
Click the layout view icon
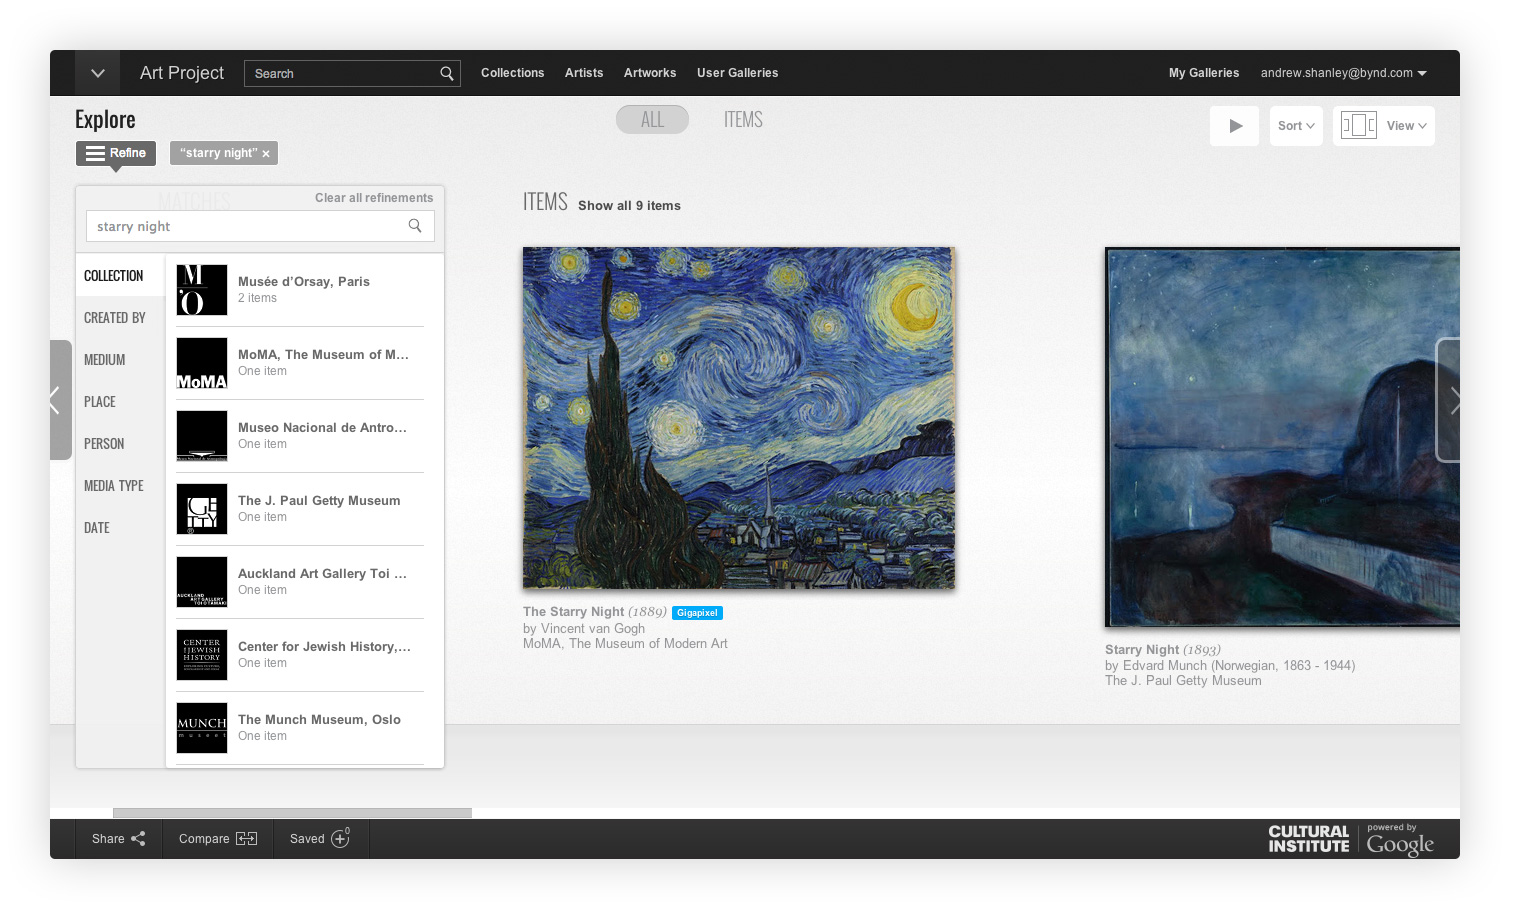tap(1359, 126)
